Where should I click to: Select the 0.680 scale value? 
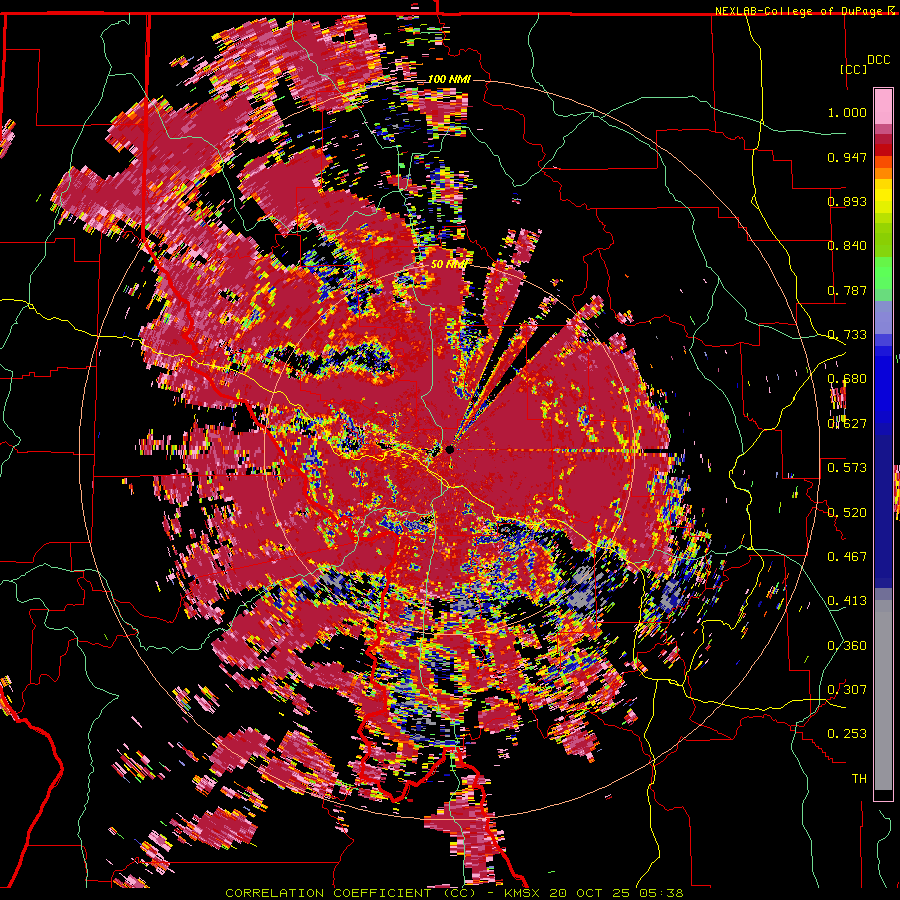847,379
